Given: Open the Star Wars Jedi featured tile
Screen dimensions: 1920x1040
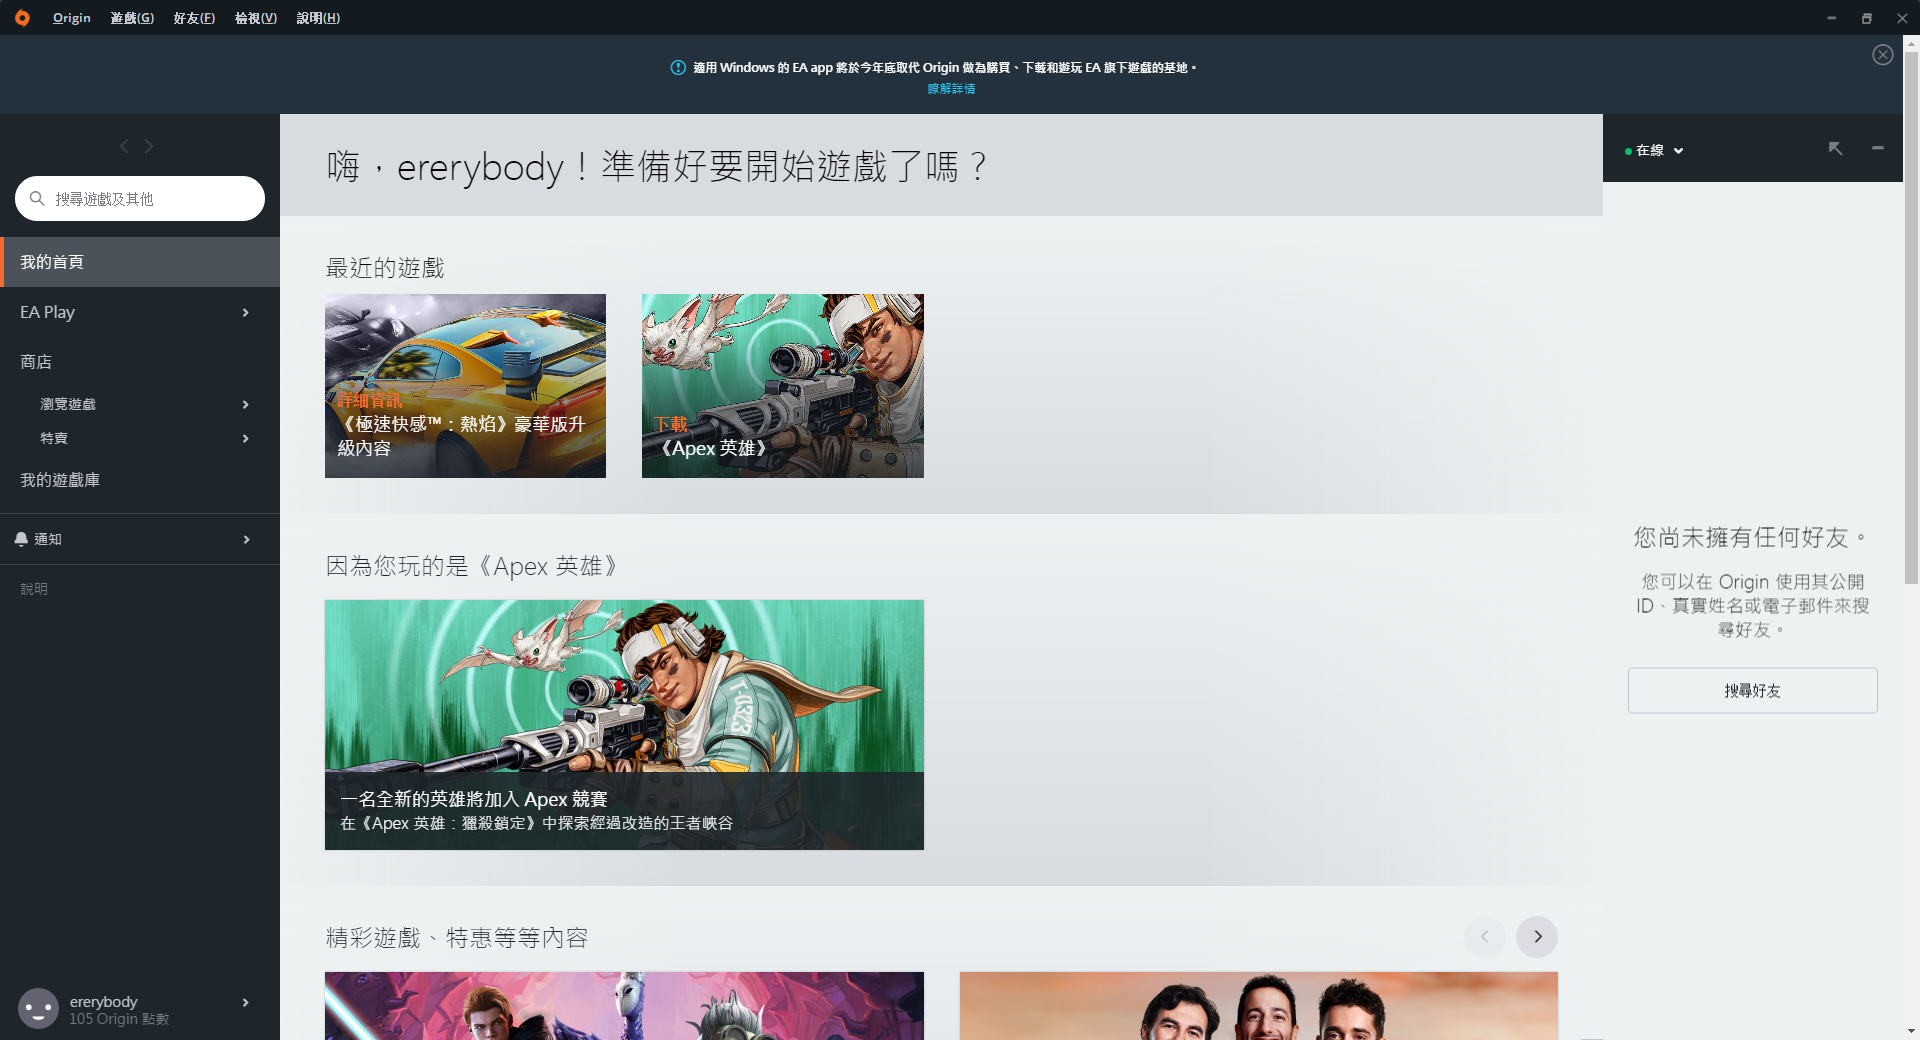Looking at the screenshot, I should pos(624,1006).
